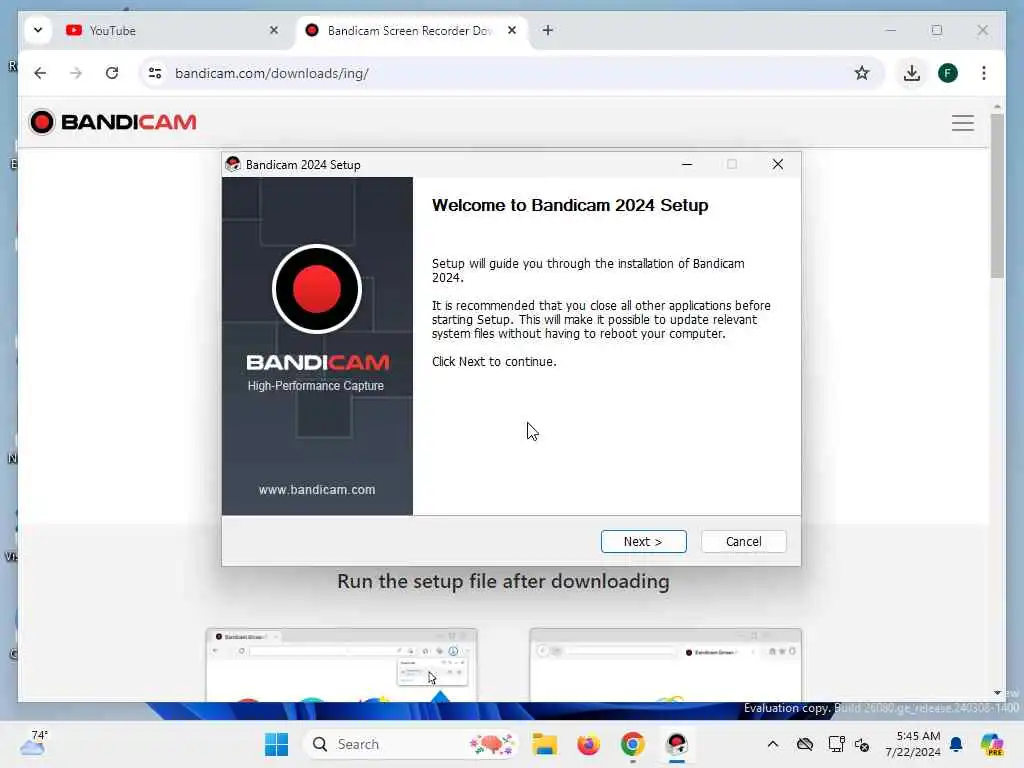Screen dimensions: 1024x768
Task: Open the Copilot preview icon in taskbar
Action: coord(992,744)
